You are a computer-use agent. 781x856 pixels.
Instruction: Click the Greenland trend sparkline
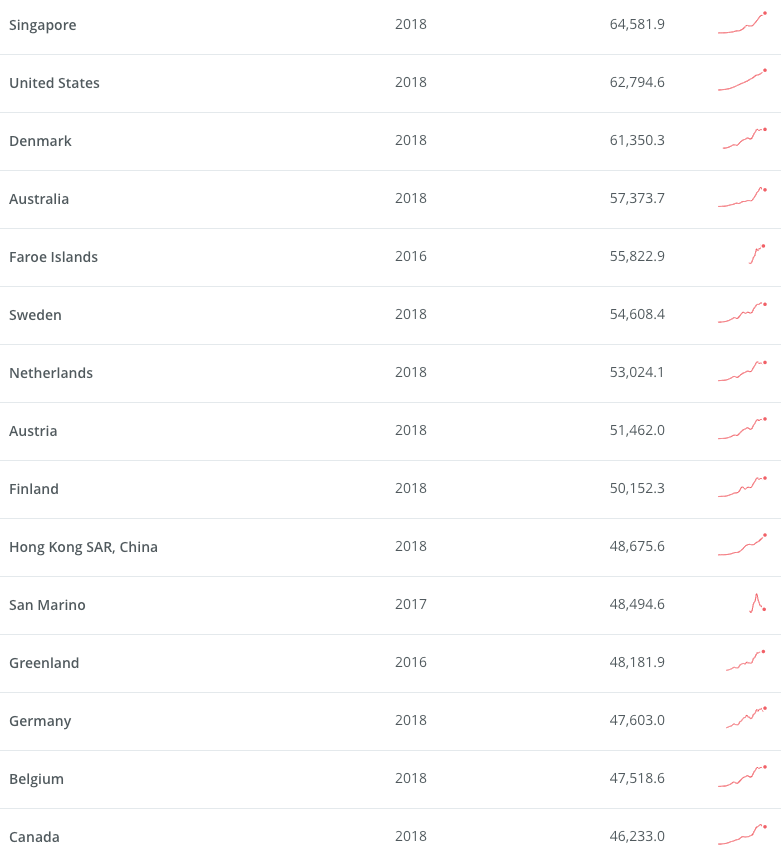(x=745, y=661)
